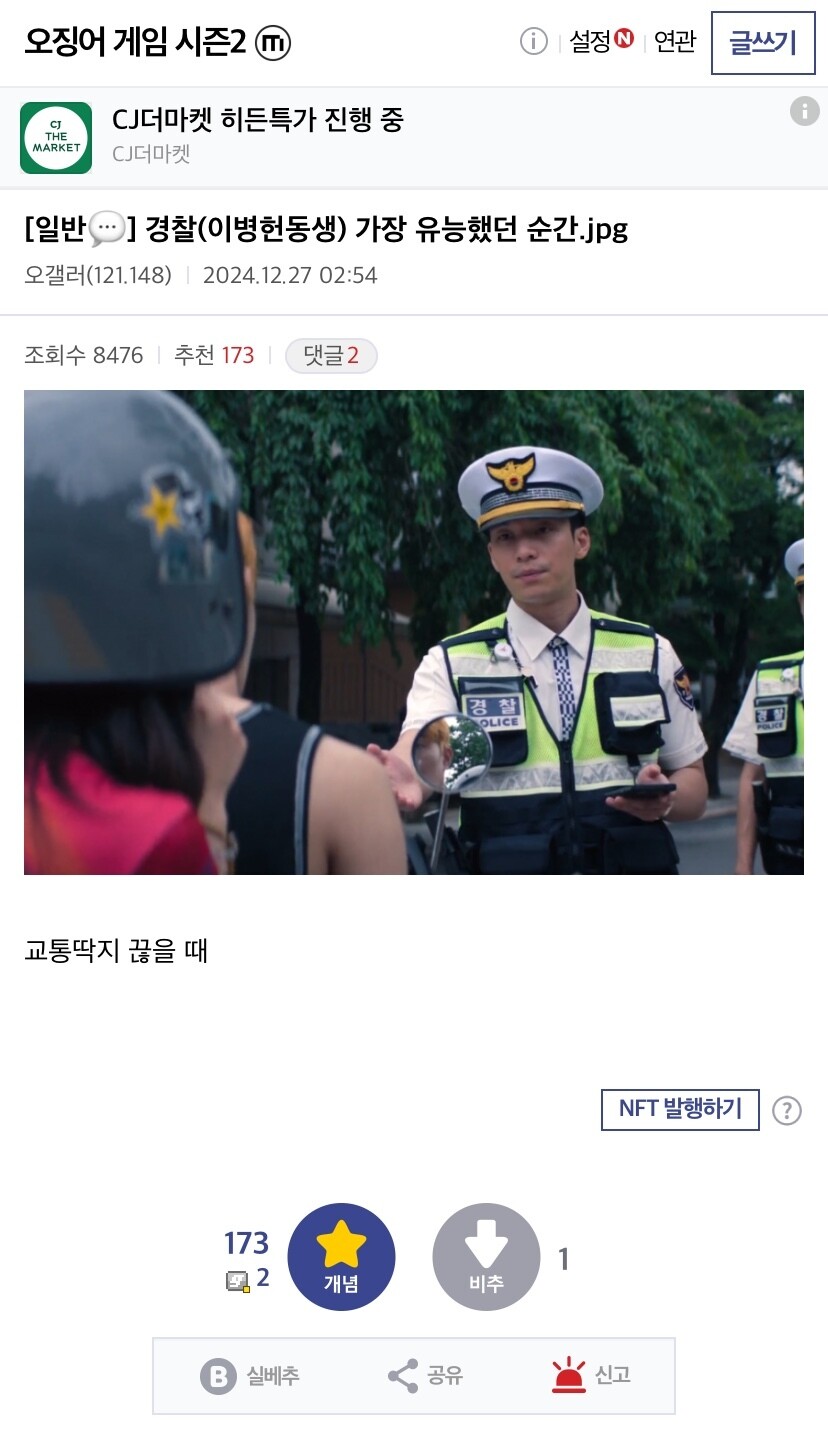Click the 실베추 B icon
Screen dimensions: 828x1442
click(x=218, y=1376)
